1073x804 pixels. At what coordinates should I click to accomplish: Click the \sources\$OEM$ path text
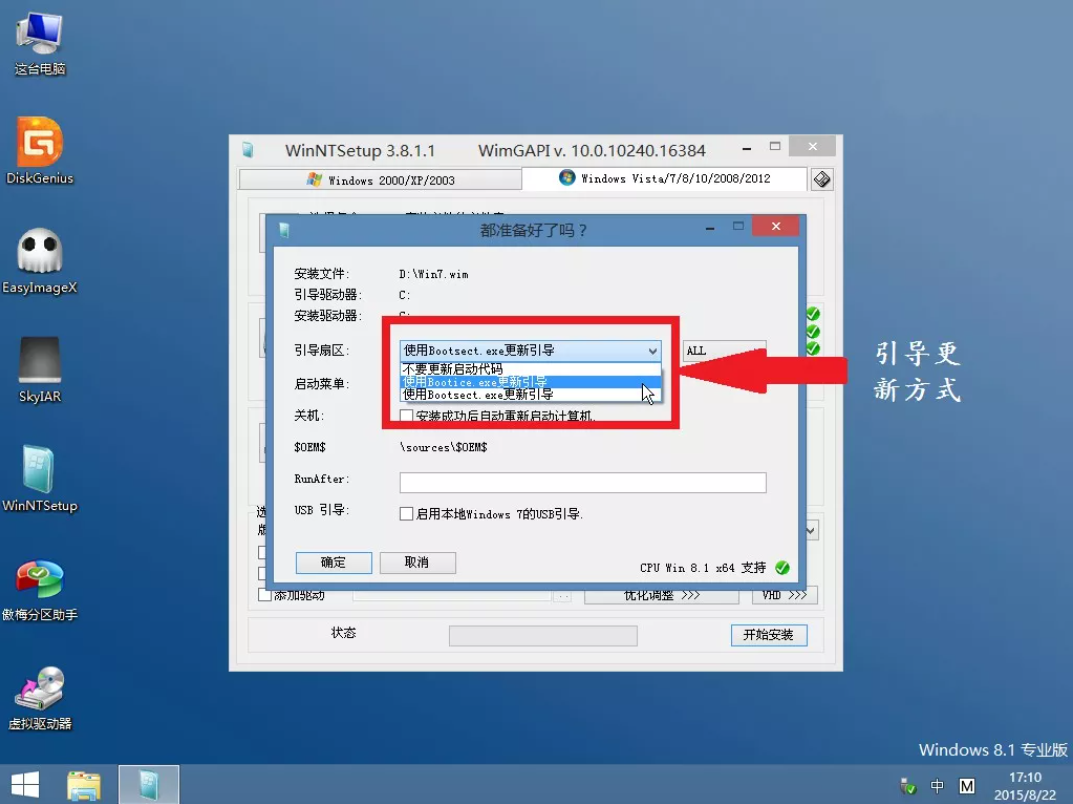coord(443,448)
